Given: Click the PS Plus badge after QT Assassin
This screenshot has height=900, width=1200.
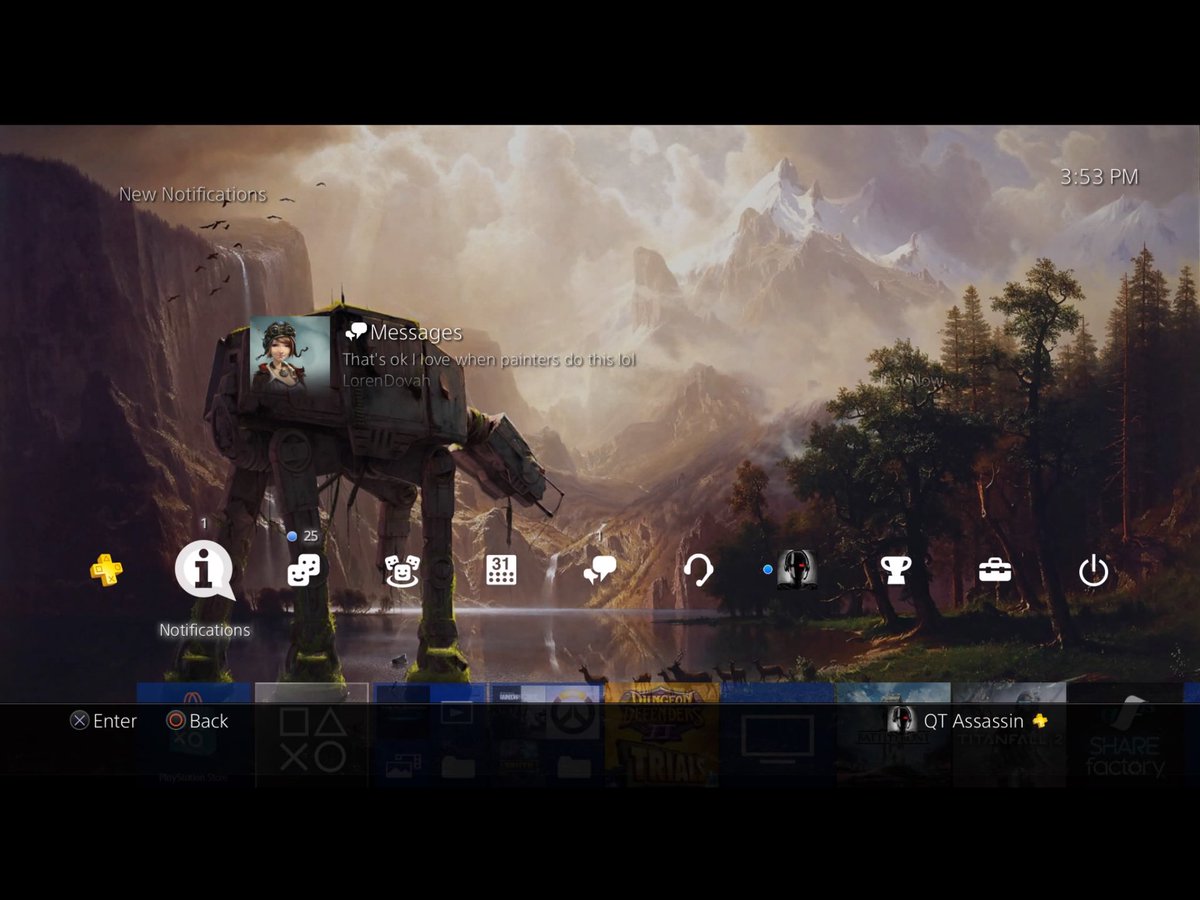Looking at the screenshot, I should point(1040,721).
